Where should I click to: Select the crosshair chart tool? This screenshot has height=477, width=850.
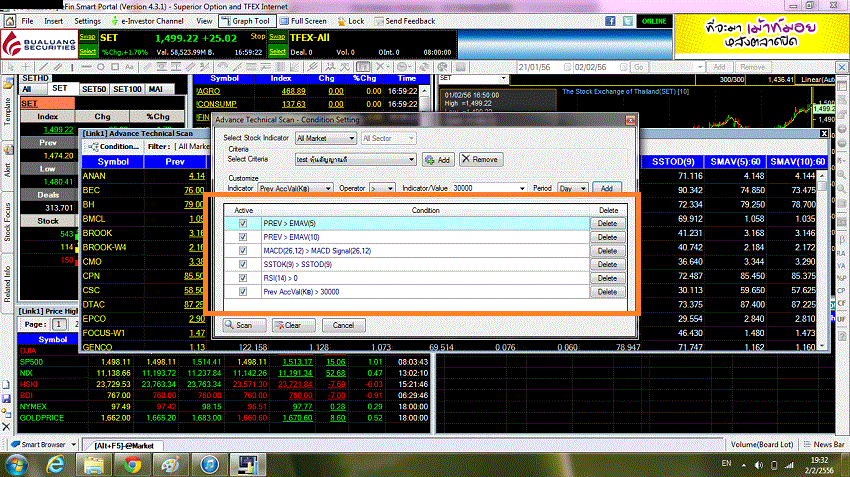[x=25, y=67]
